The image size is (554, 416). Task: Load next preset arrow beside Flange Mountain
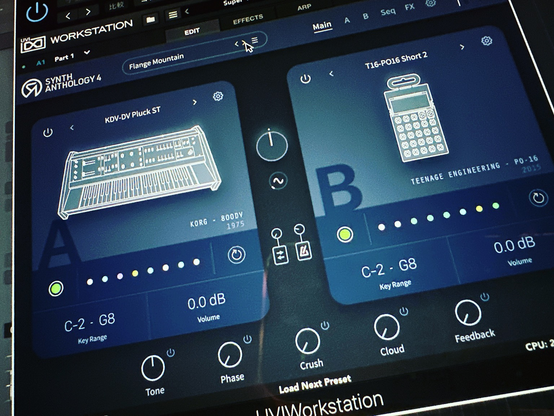244,42
